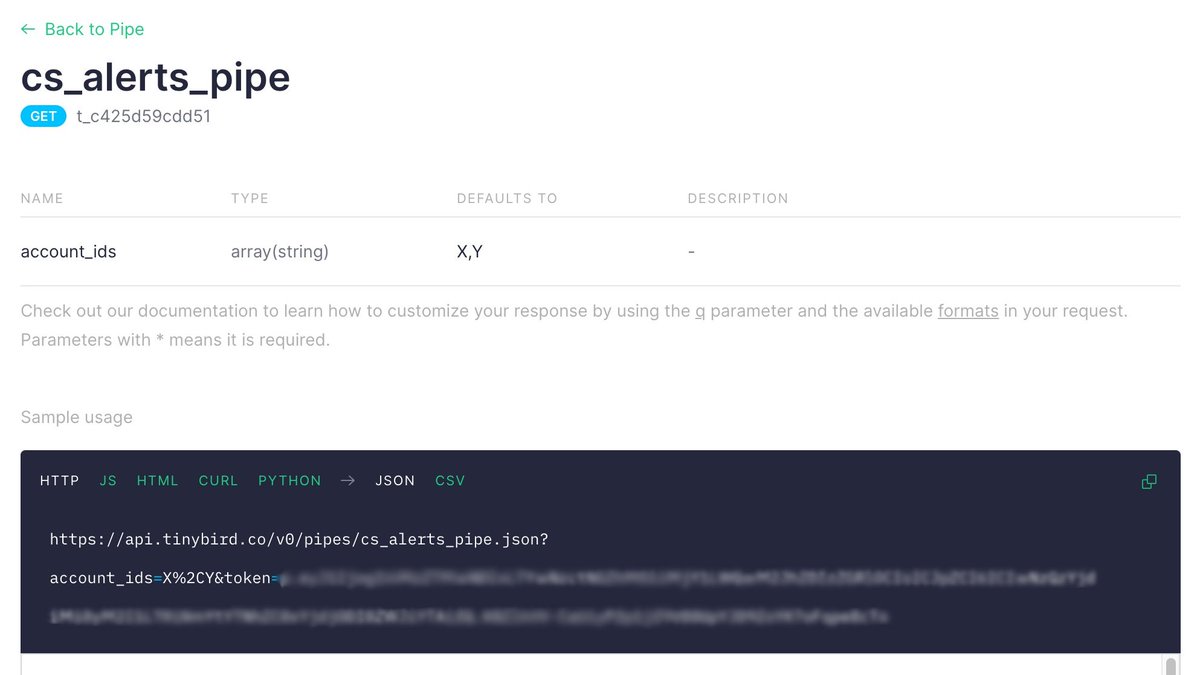Select the HTTP sample tab
1200x675 pixels.
(x=59, y=481)
